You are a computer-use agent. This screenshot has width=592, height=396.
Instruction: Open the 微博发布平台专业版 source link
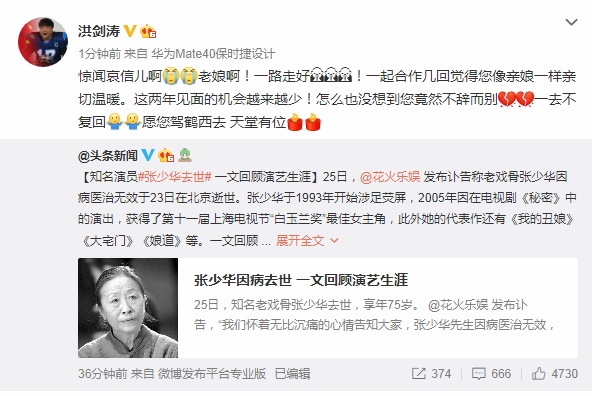212,374
